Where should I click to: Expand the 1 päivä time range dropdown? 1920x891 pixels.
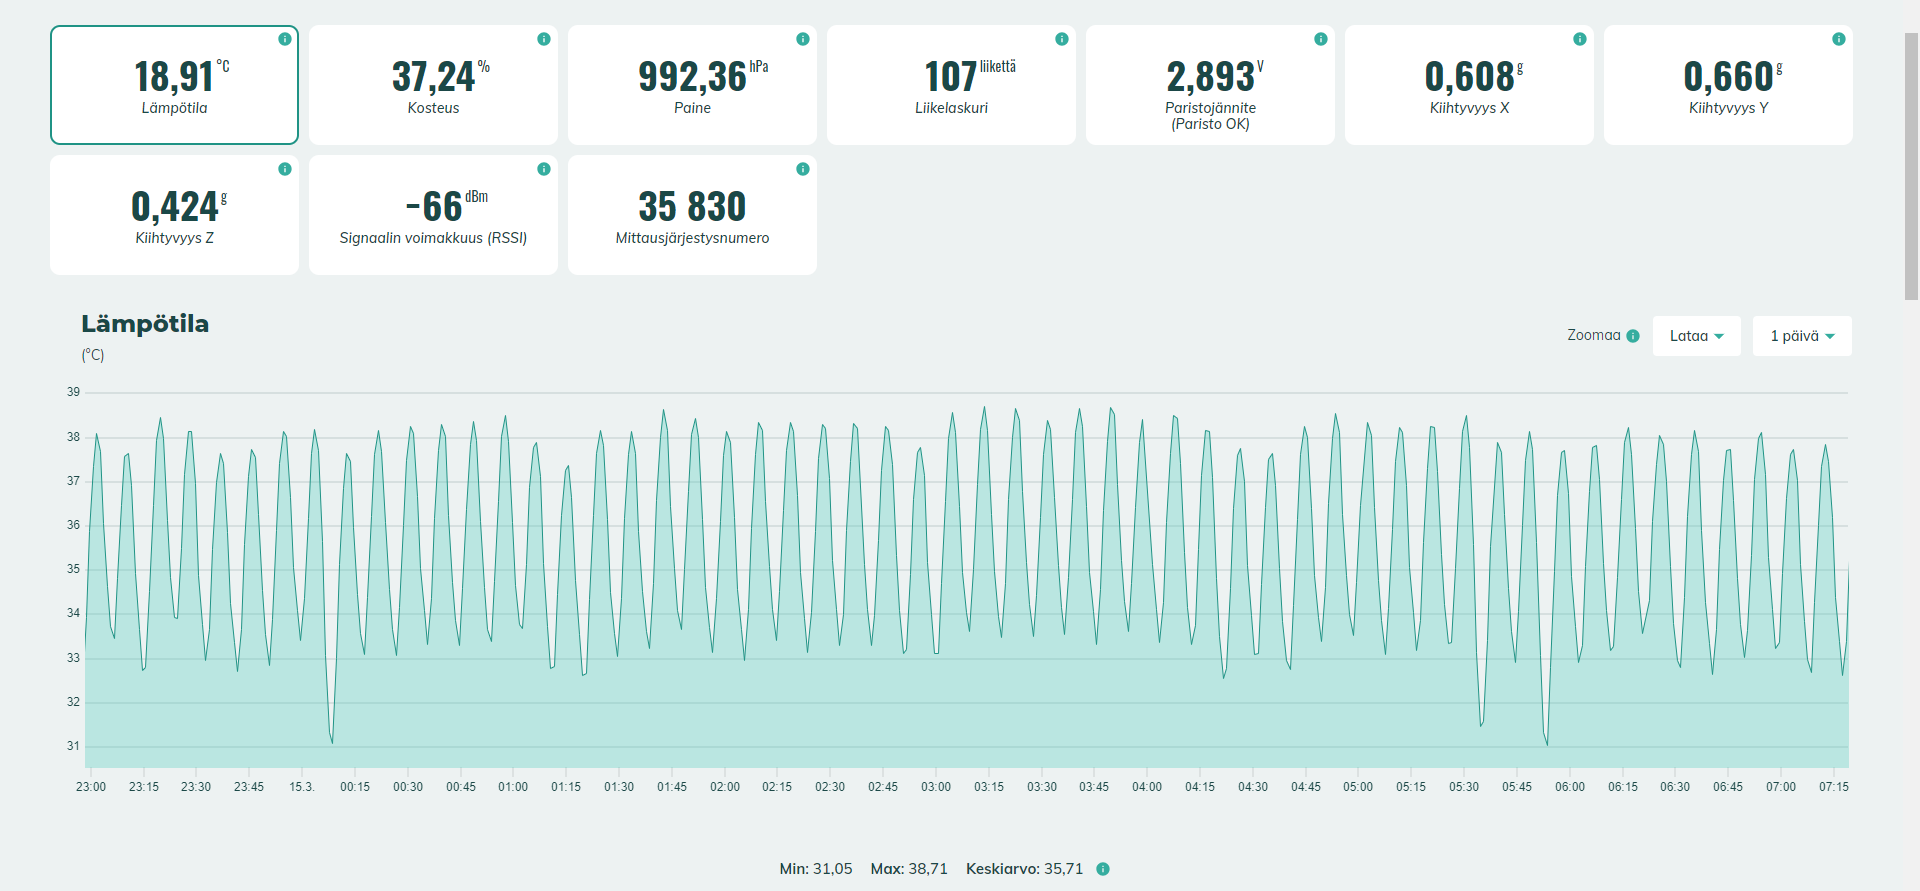tap(1801, 336)
